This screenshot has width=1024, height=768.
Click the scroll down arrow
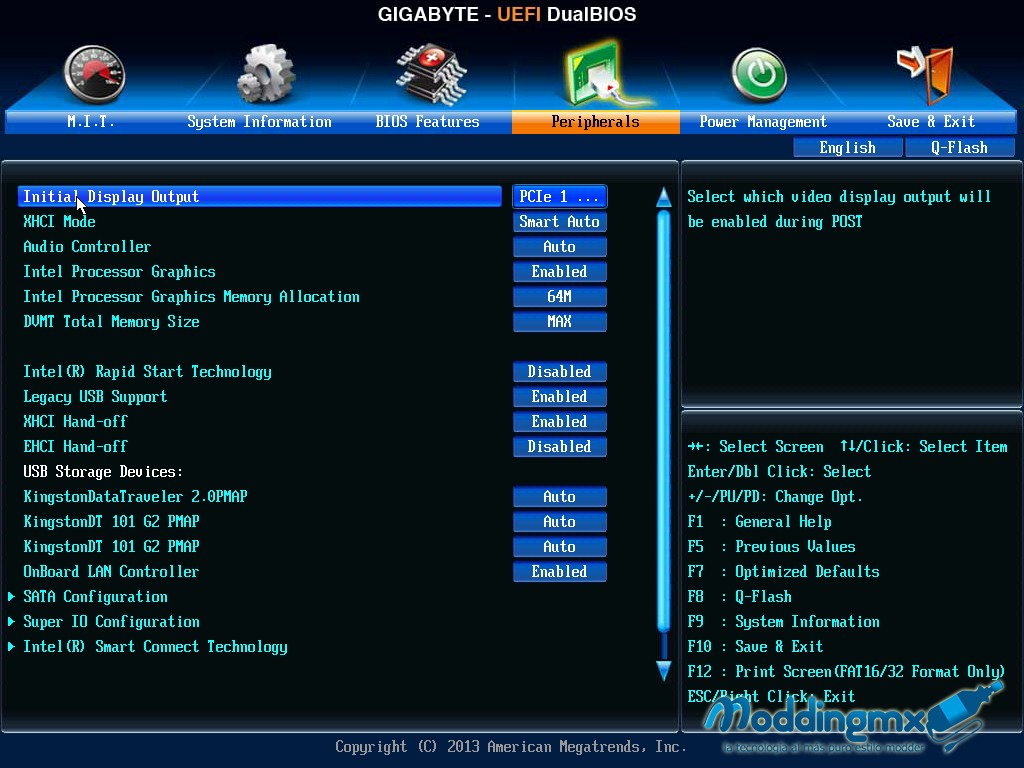[664, 671]
